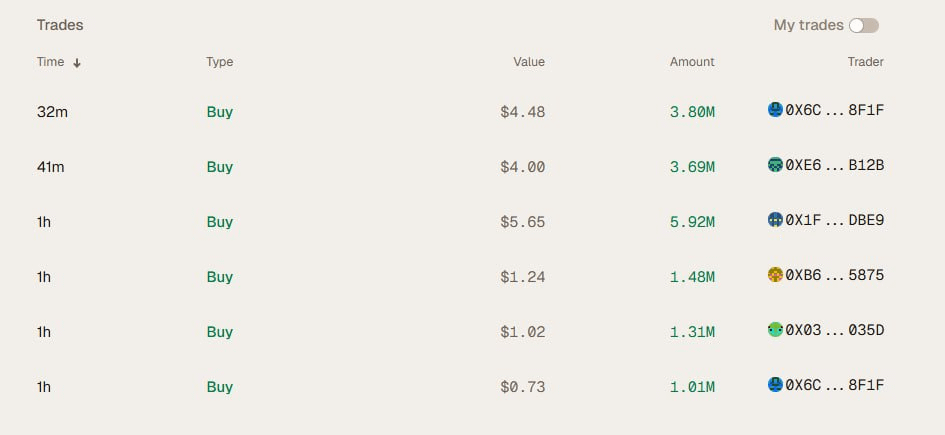Click the Amount column header
This screenshot has height=435, width=945.
coord(692,62)
